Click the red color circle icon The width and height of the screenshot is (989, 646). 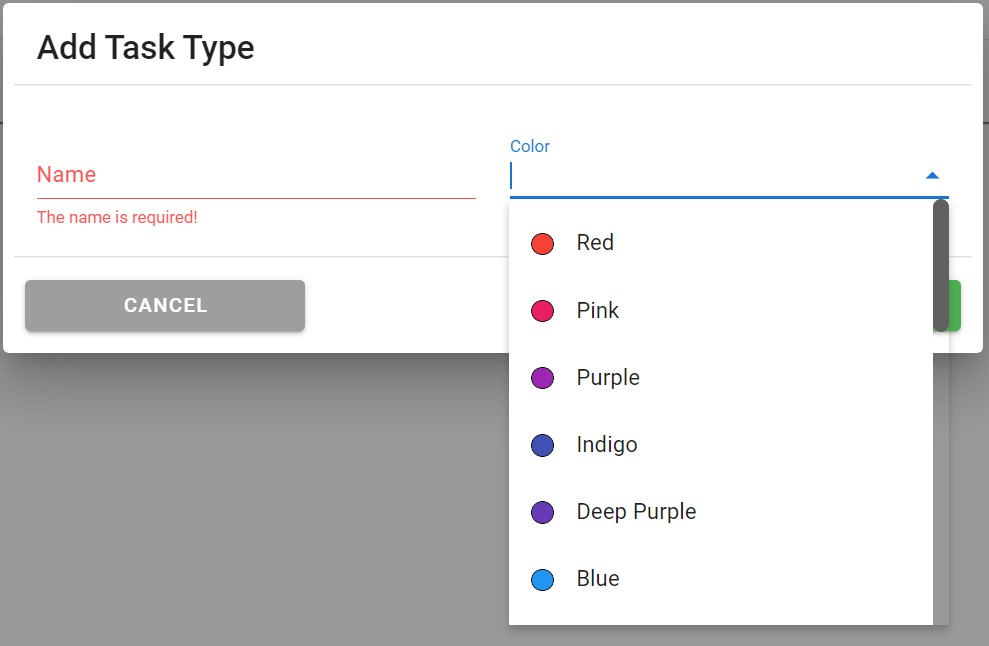point(542,244)
